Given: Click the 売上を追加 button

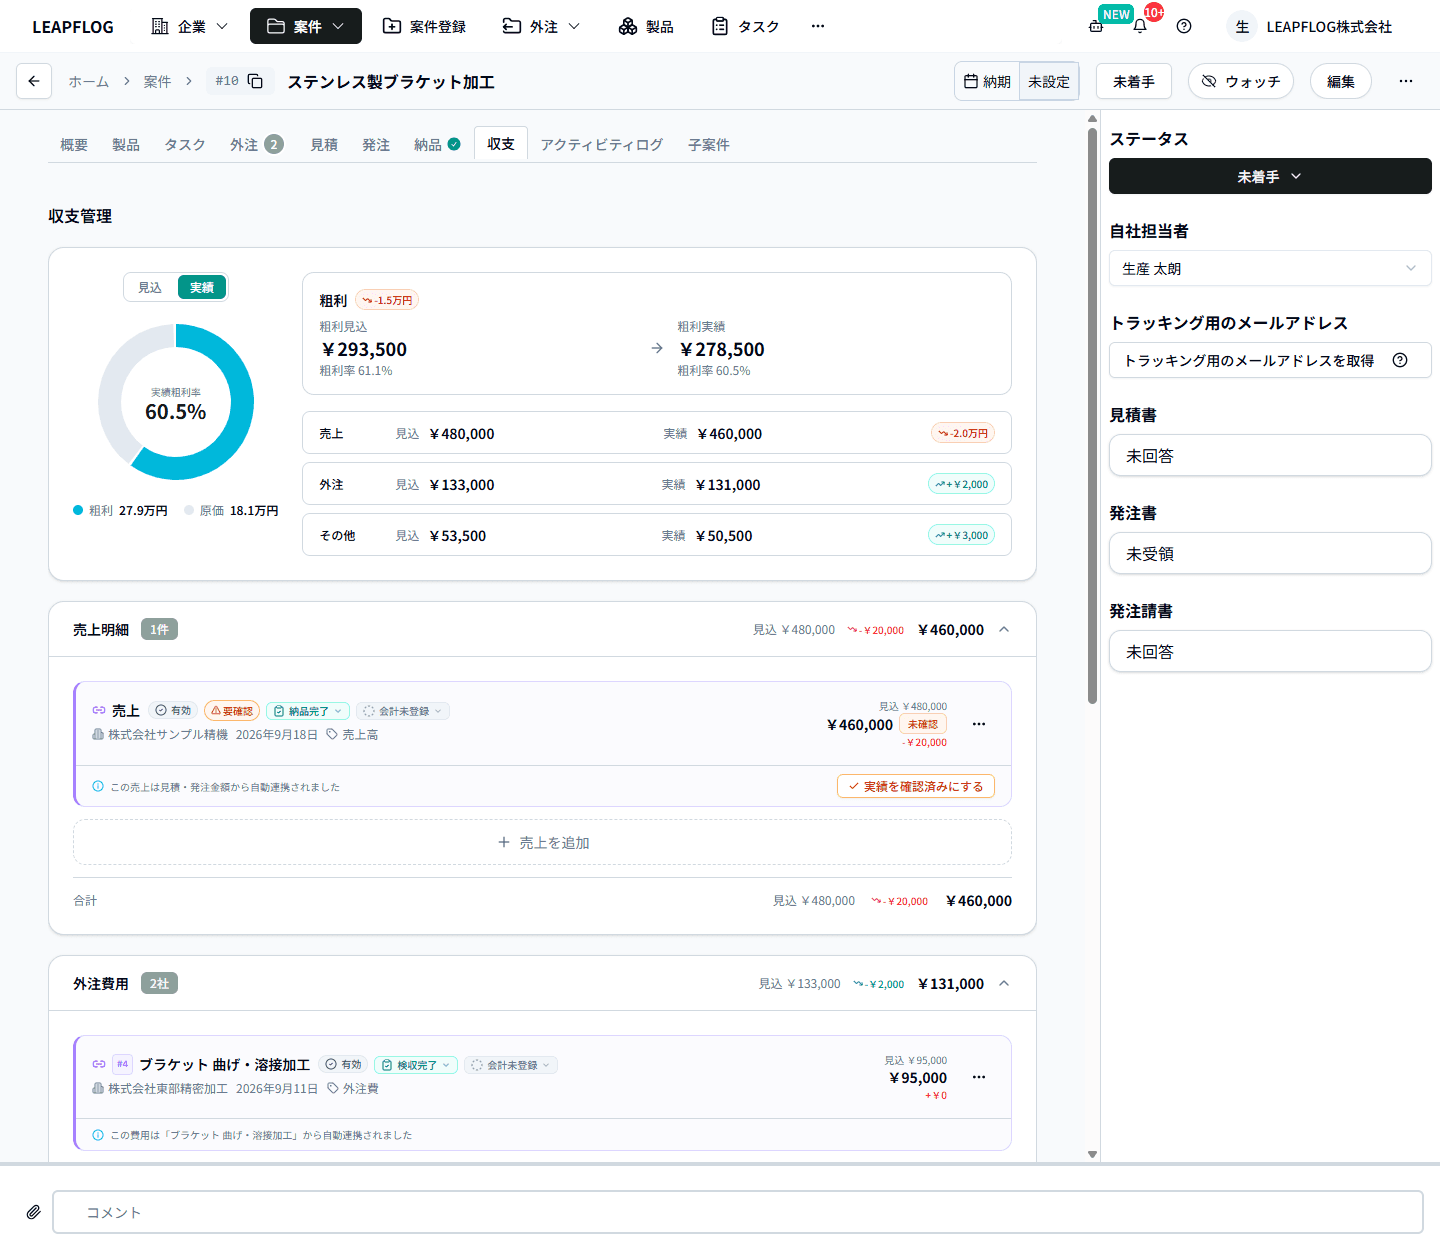Looking at the screenshot, I should point(542,842).
